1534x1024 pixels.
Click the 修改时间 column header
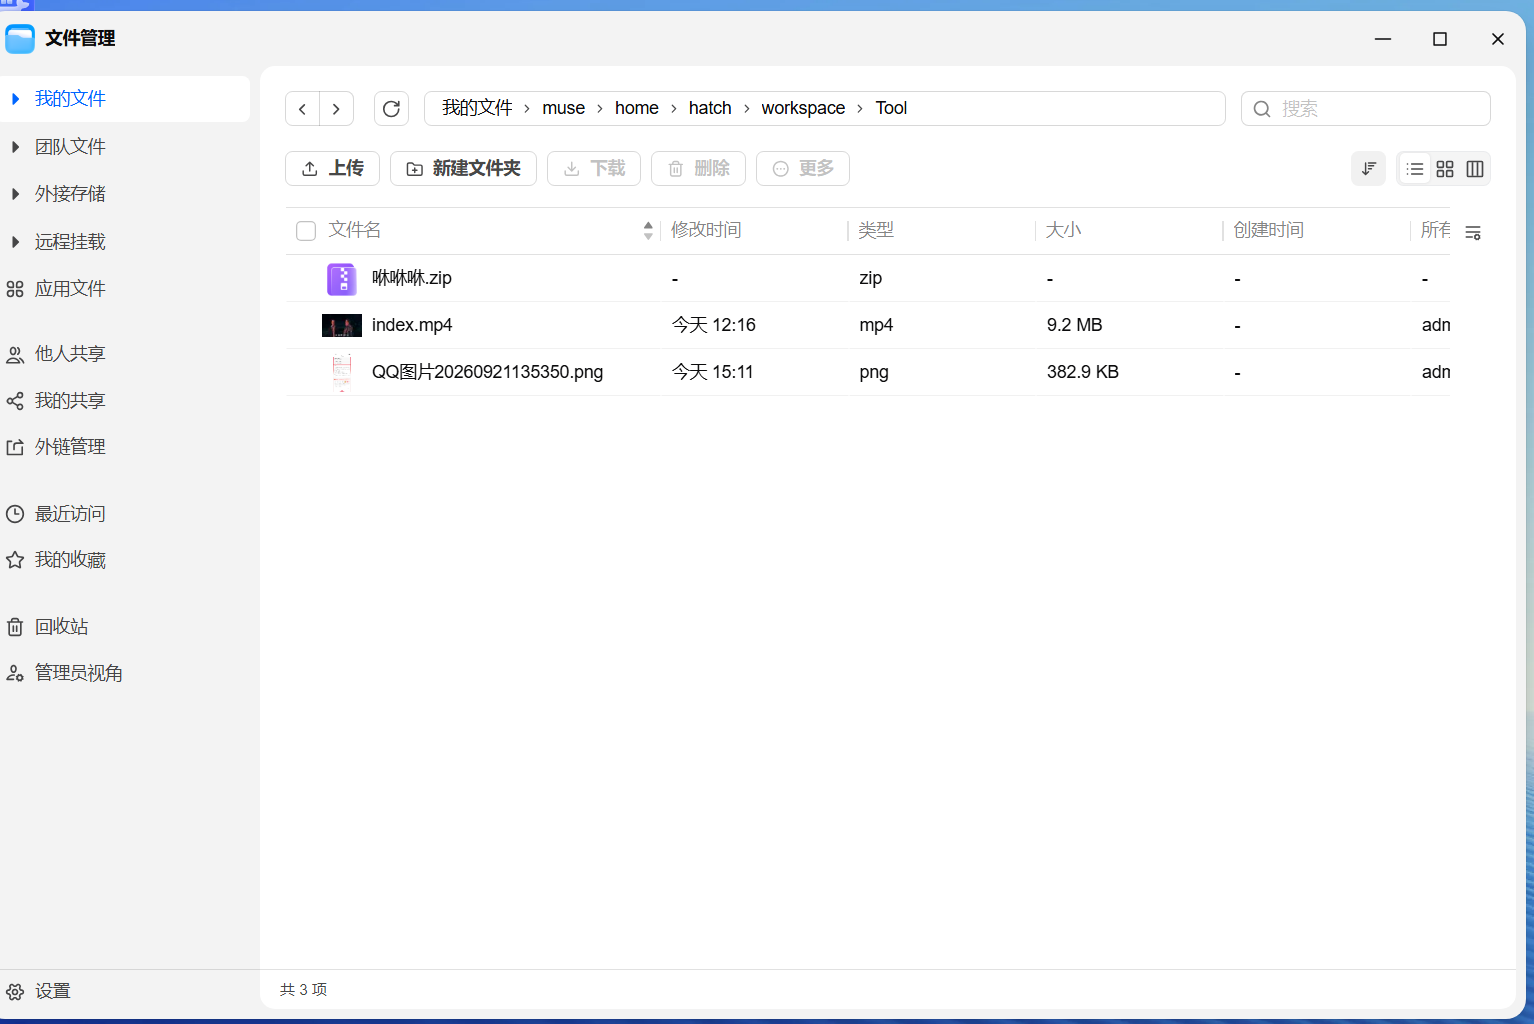point(706,230)
